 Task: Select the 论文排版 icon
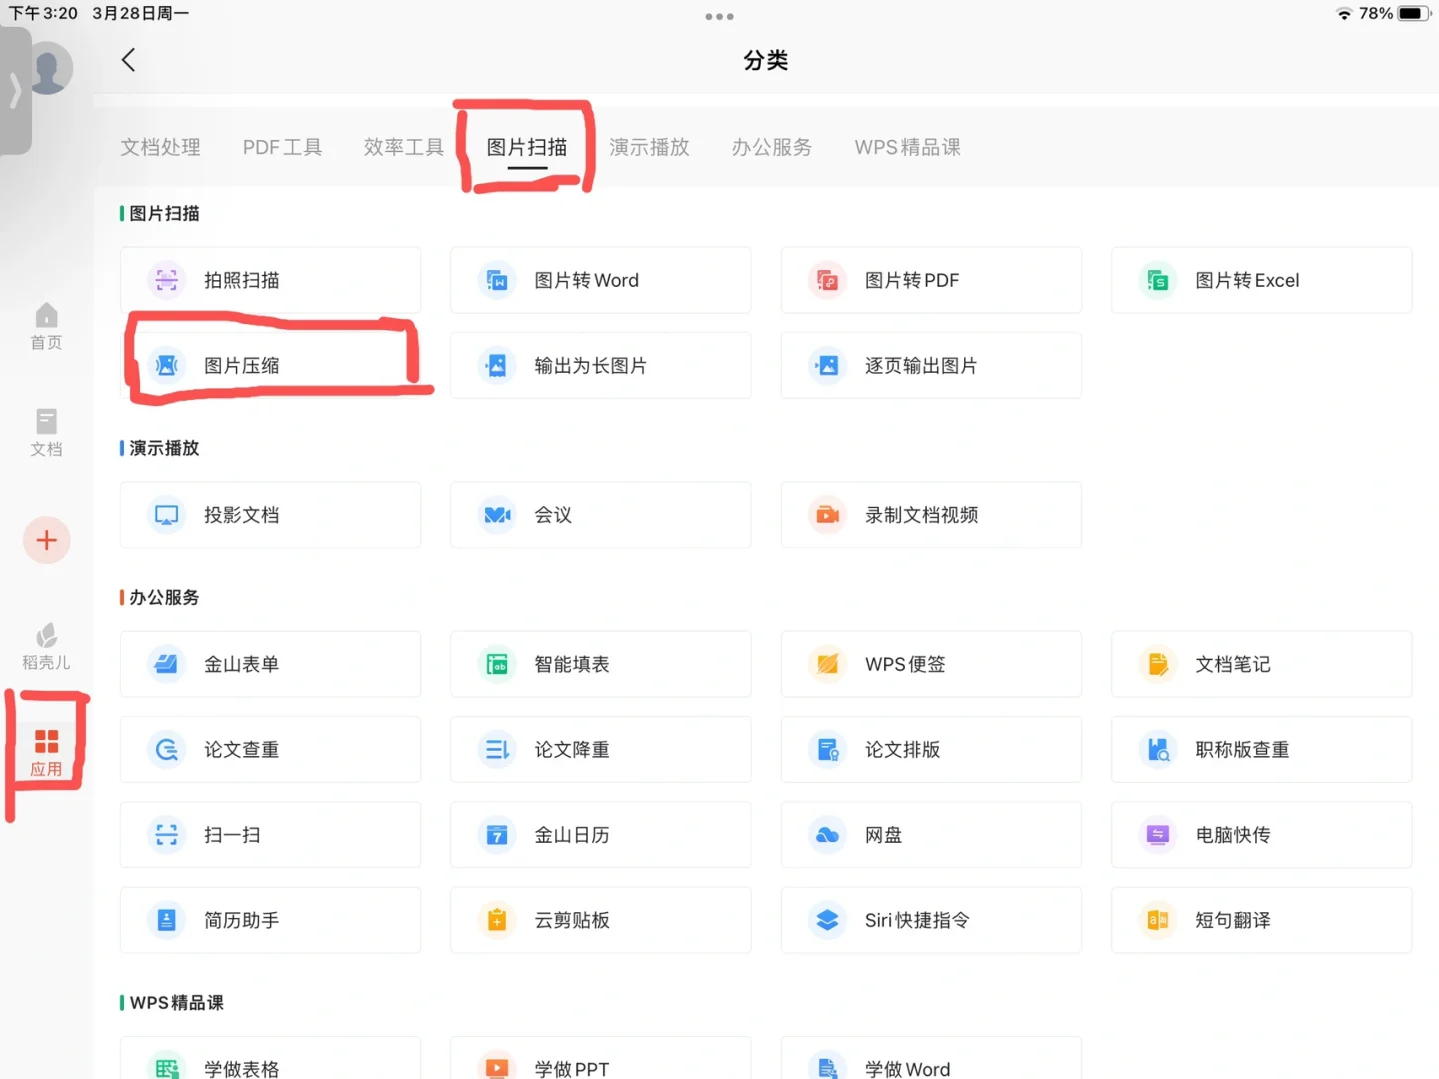(827, 749)
